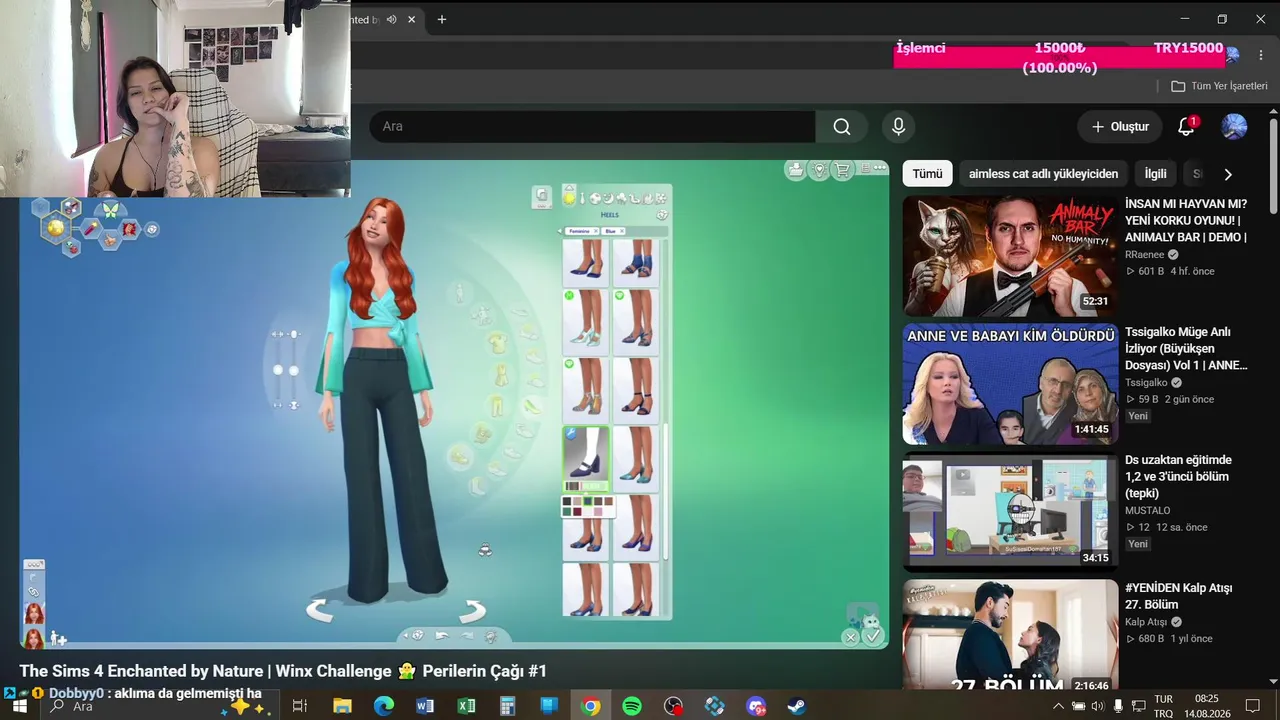This screenshot has width=1280, height=720.
Task: Select the İlgili filter chip
Action: (x=1155, y=174)
